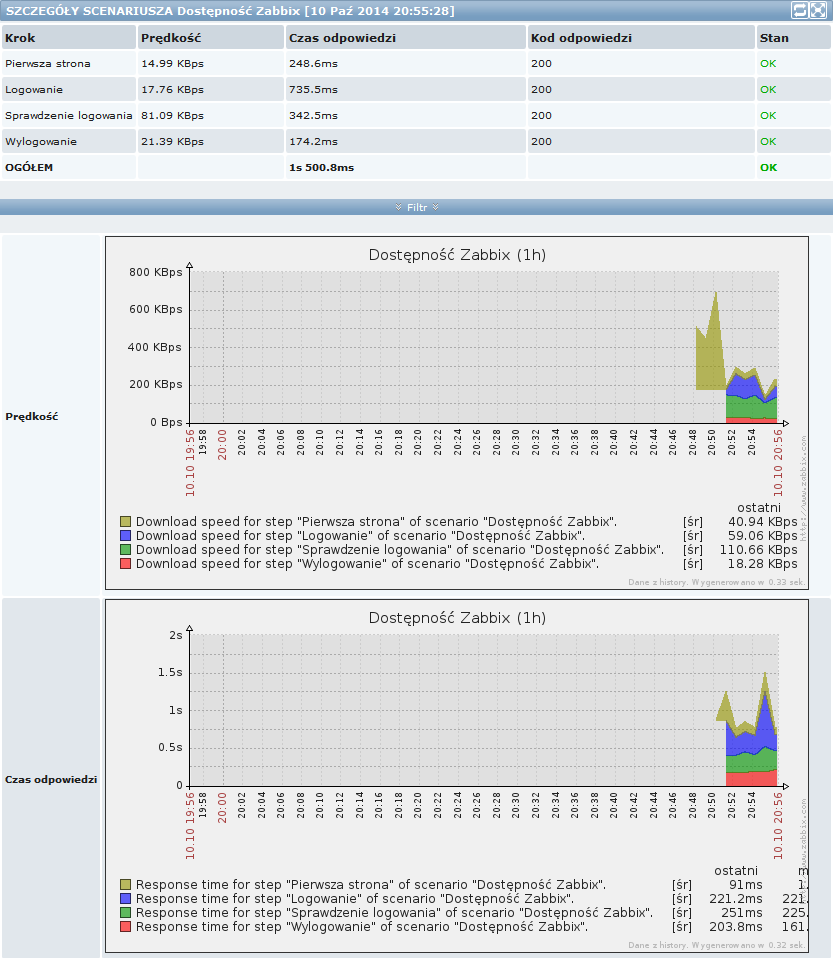Click the refresh/reset arrows icon in header

pos(799,10)
